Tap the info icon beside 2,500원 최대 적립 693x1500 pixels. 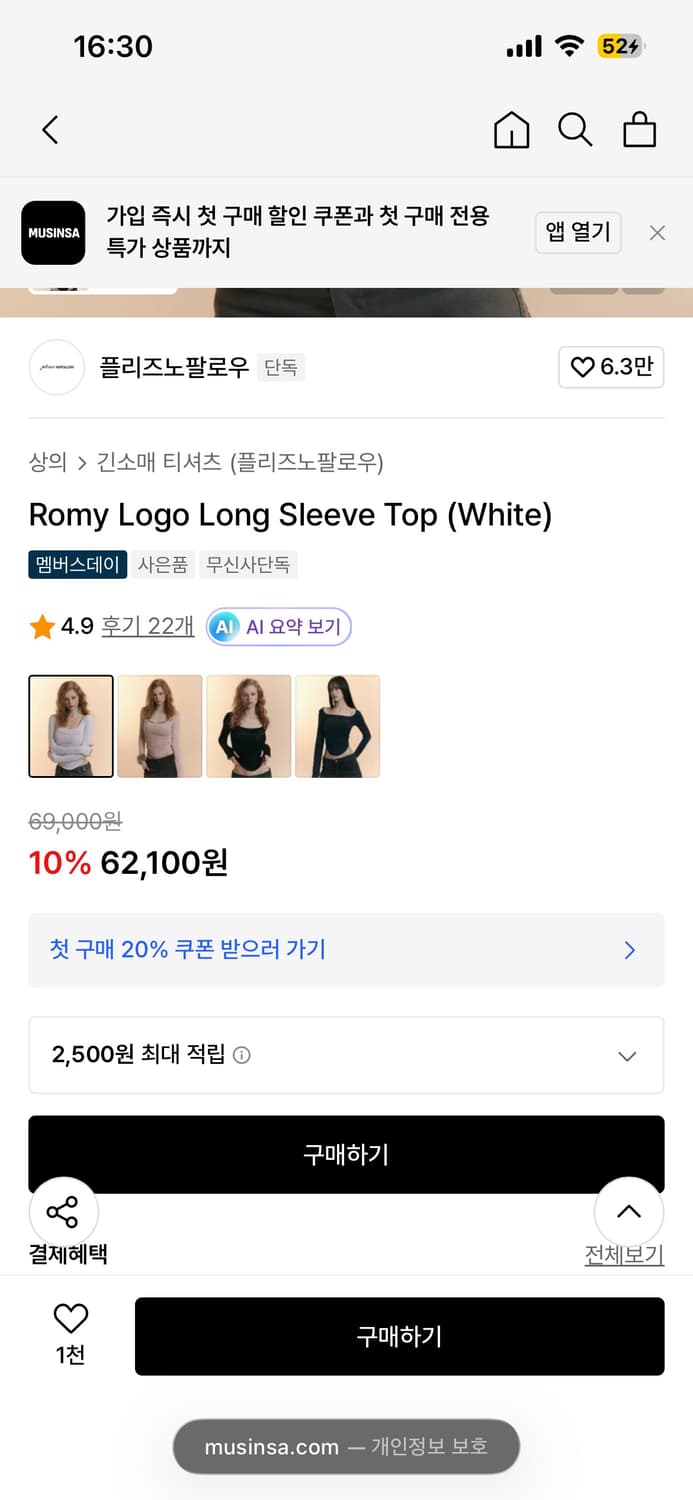tap(240, 1055)
